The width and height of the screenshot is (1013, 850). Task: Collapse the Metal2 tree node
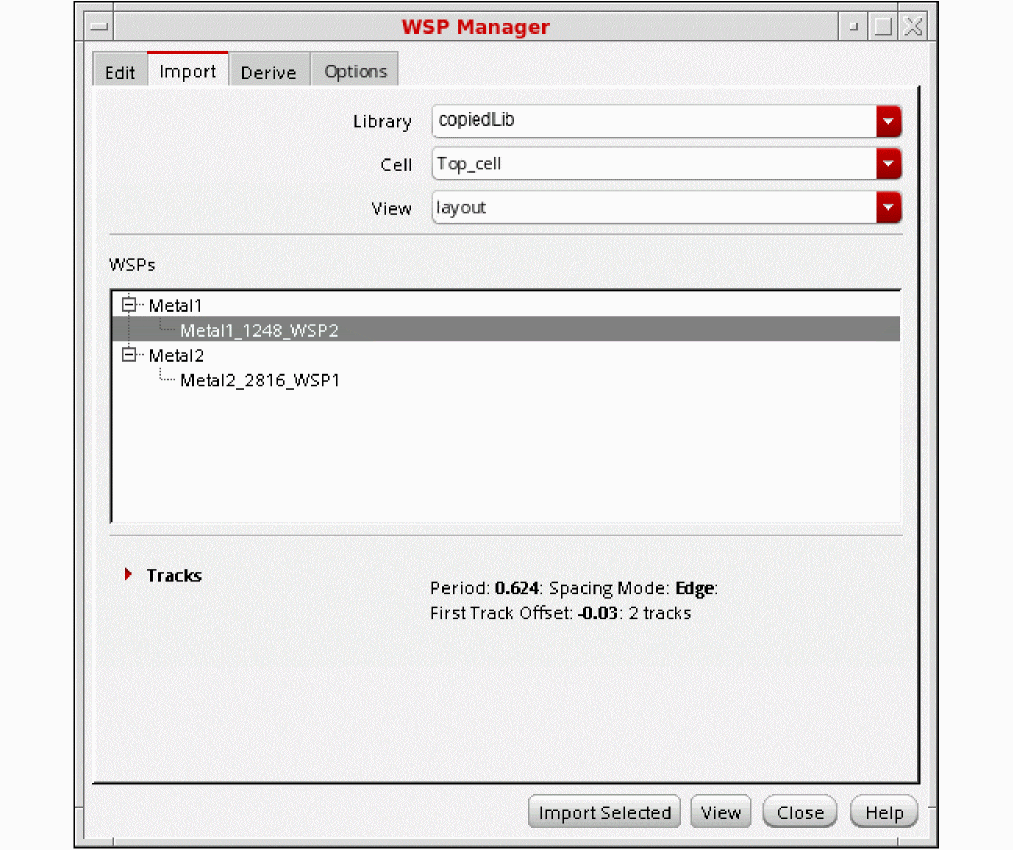(128, 355)
